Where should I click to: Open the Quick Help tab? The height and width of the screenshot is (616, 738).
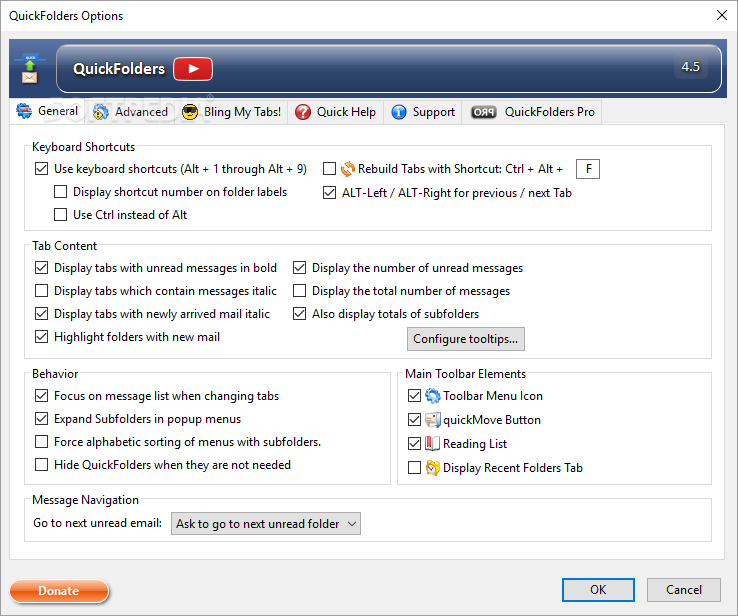coord(336,112)
